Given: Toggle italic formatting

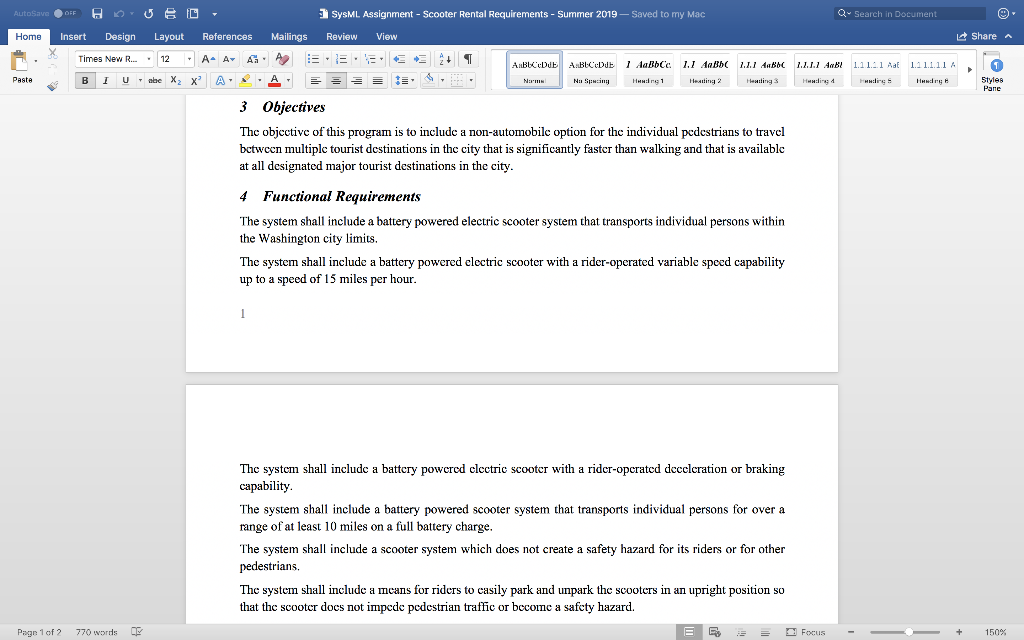Looking at the screenshot, I should (x=105, y=80).
